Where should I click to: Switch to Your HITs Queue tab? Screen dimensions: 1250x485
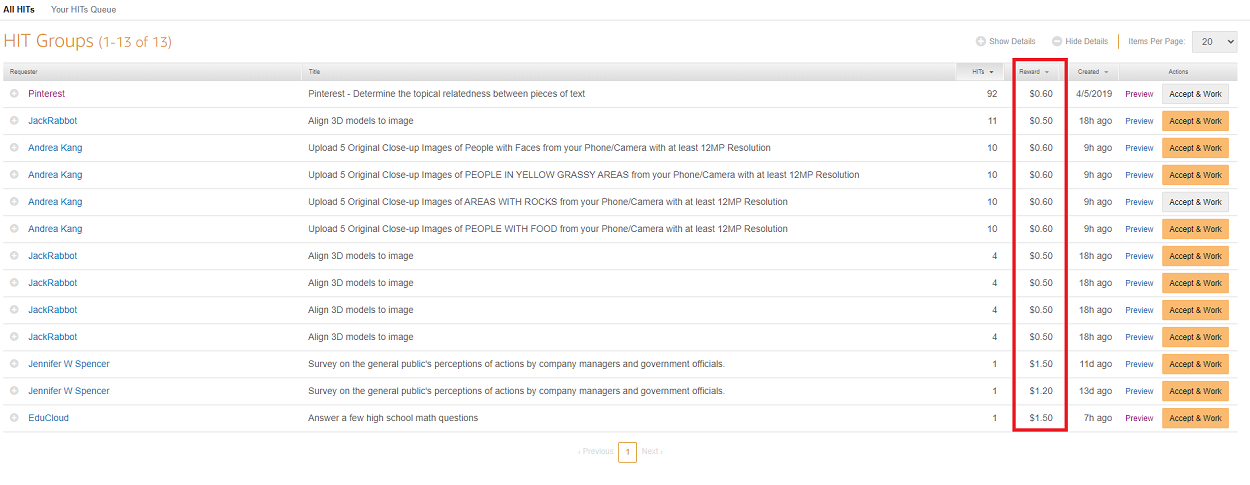pos(83,10)
